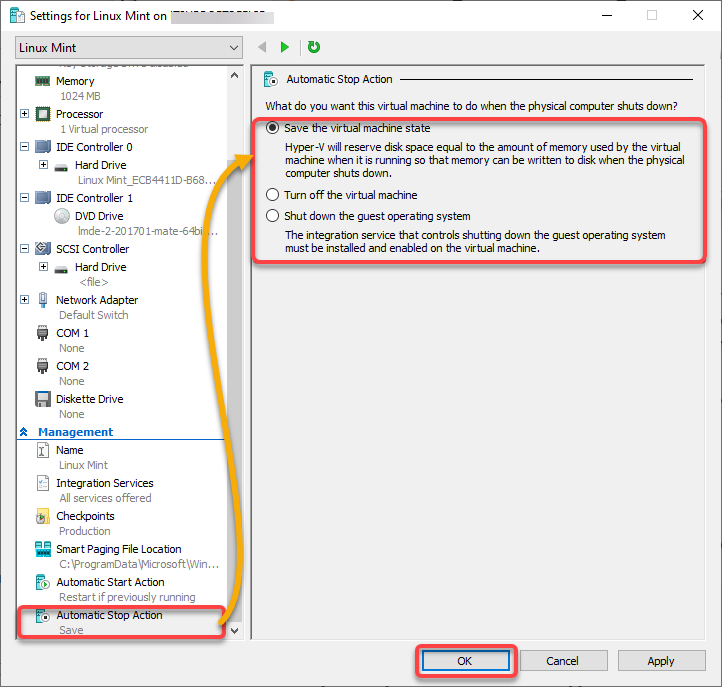Select Automatic Start Action item
The width and height of the screenshot is (722, 687).
point(110,582)
